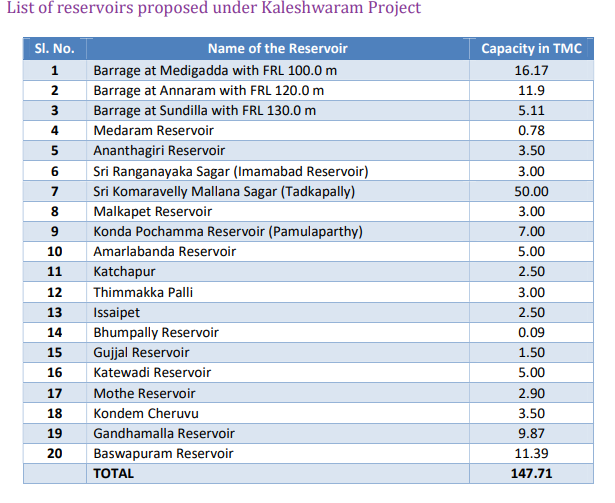Click the 'Thimmakka Palli' entry
615x503 pixels.
tap(143, 292)
